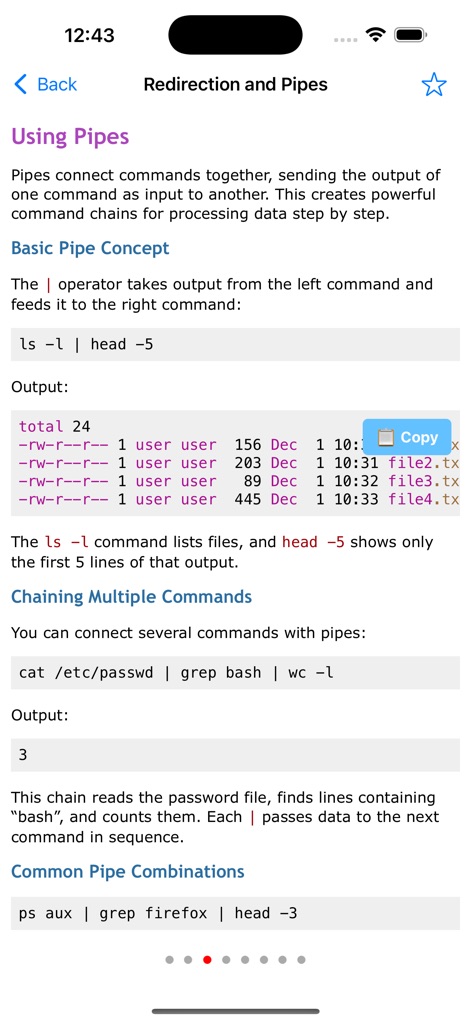
Task: Jump to the last page dot
Action: pyautogui.click(x=301, y=960)
